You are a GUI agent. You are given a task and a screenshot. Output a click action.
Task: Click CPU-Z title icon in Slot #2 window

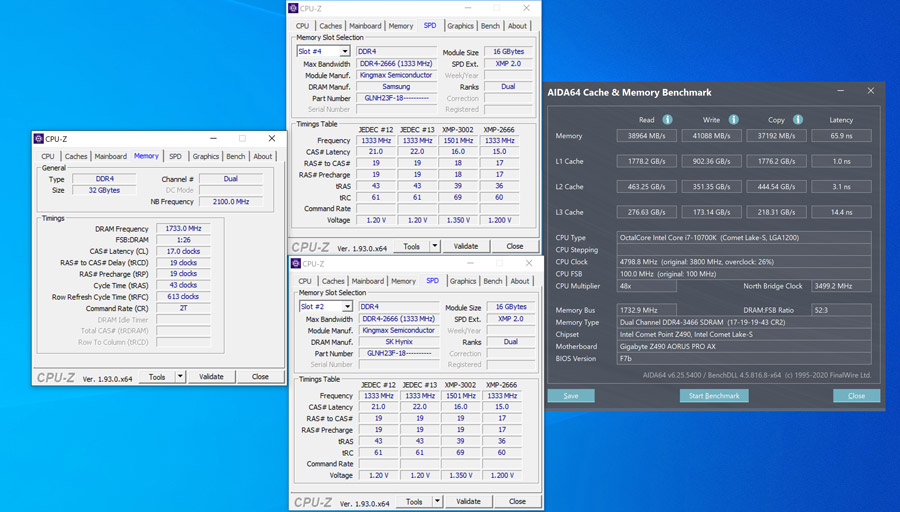[x=296, y=263]
